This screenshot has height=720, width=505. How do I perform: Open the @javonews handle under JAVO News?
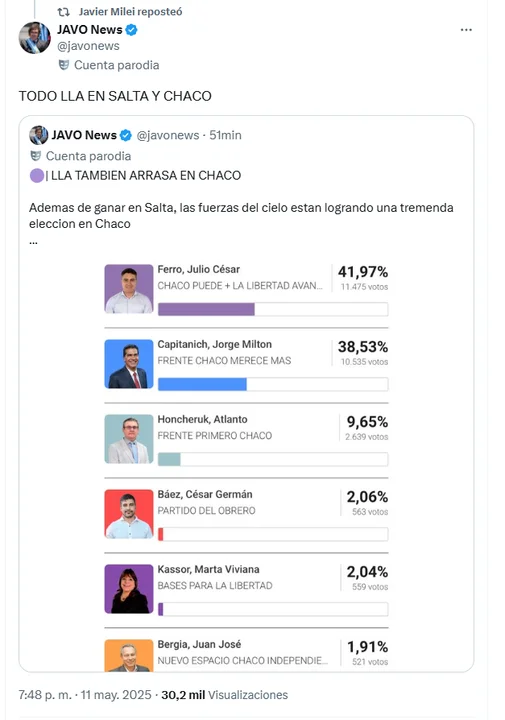88,46
